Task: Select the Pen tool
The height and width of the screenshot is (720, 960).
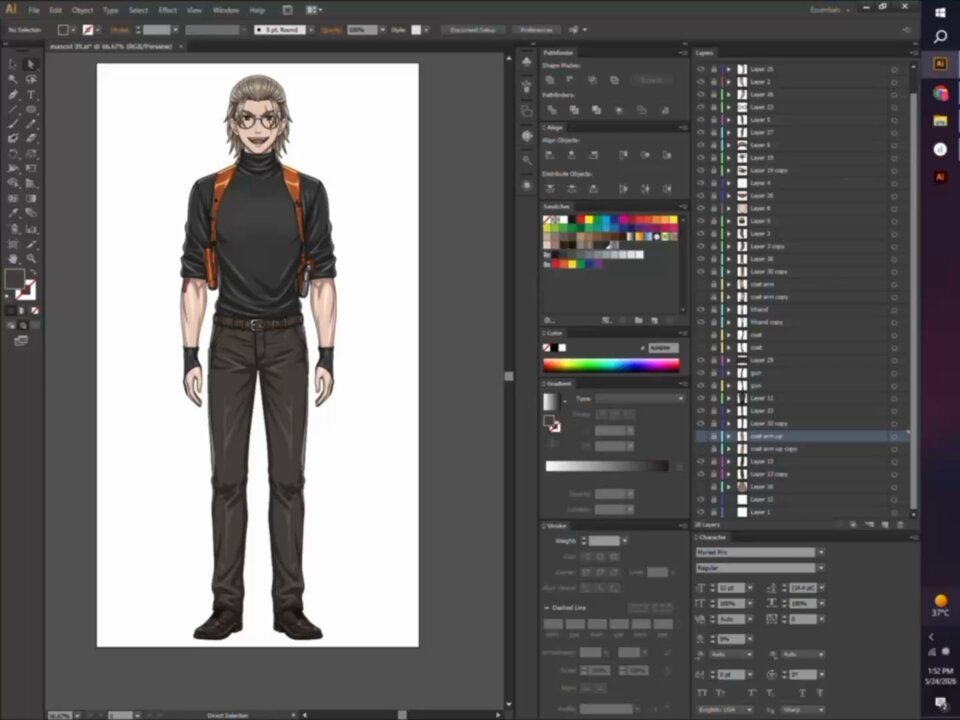Action: [13, 94]
